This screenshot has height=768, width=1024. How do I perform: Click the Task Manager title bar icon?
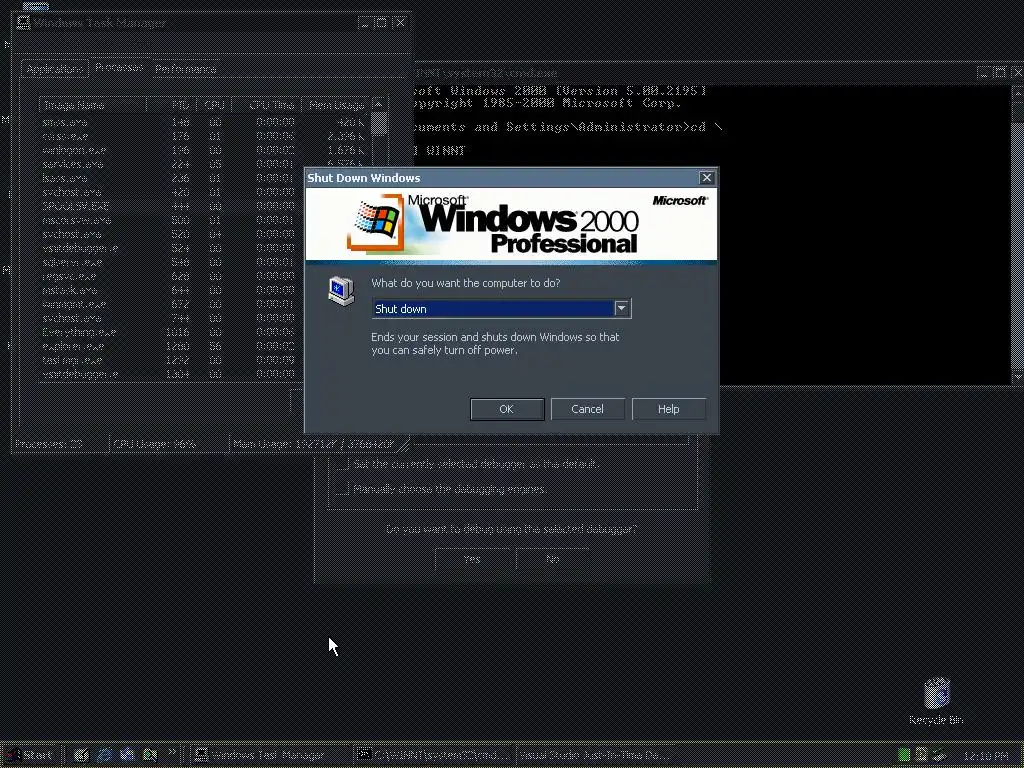pyautogui.click(x=24, y=23)
